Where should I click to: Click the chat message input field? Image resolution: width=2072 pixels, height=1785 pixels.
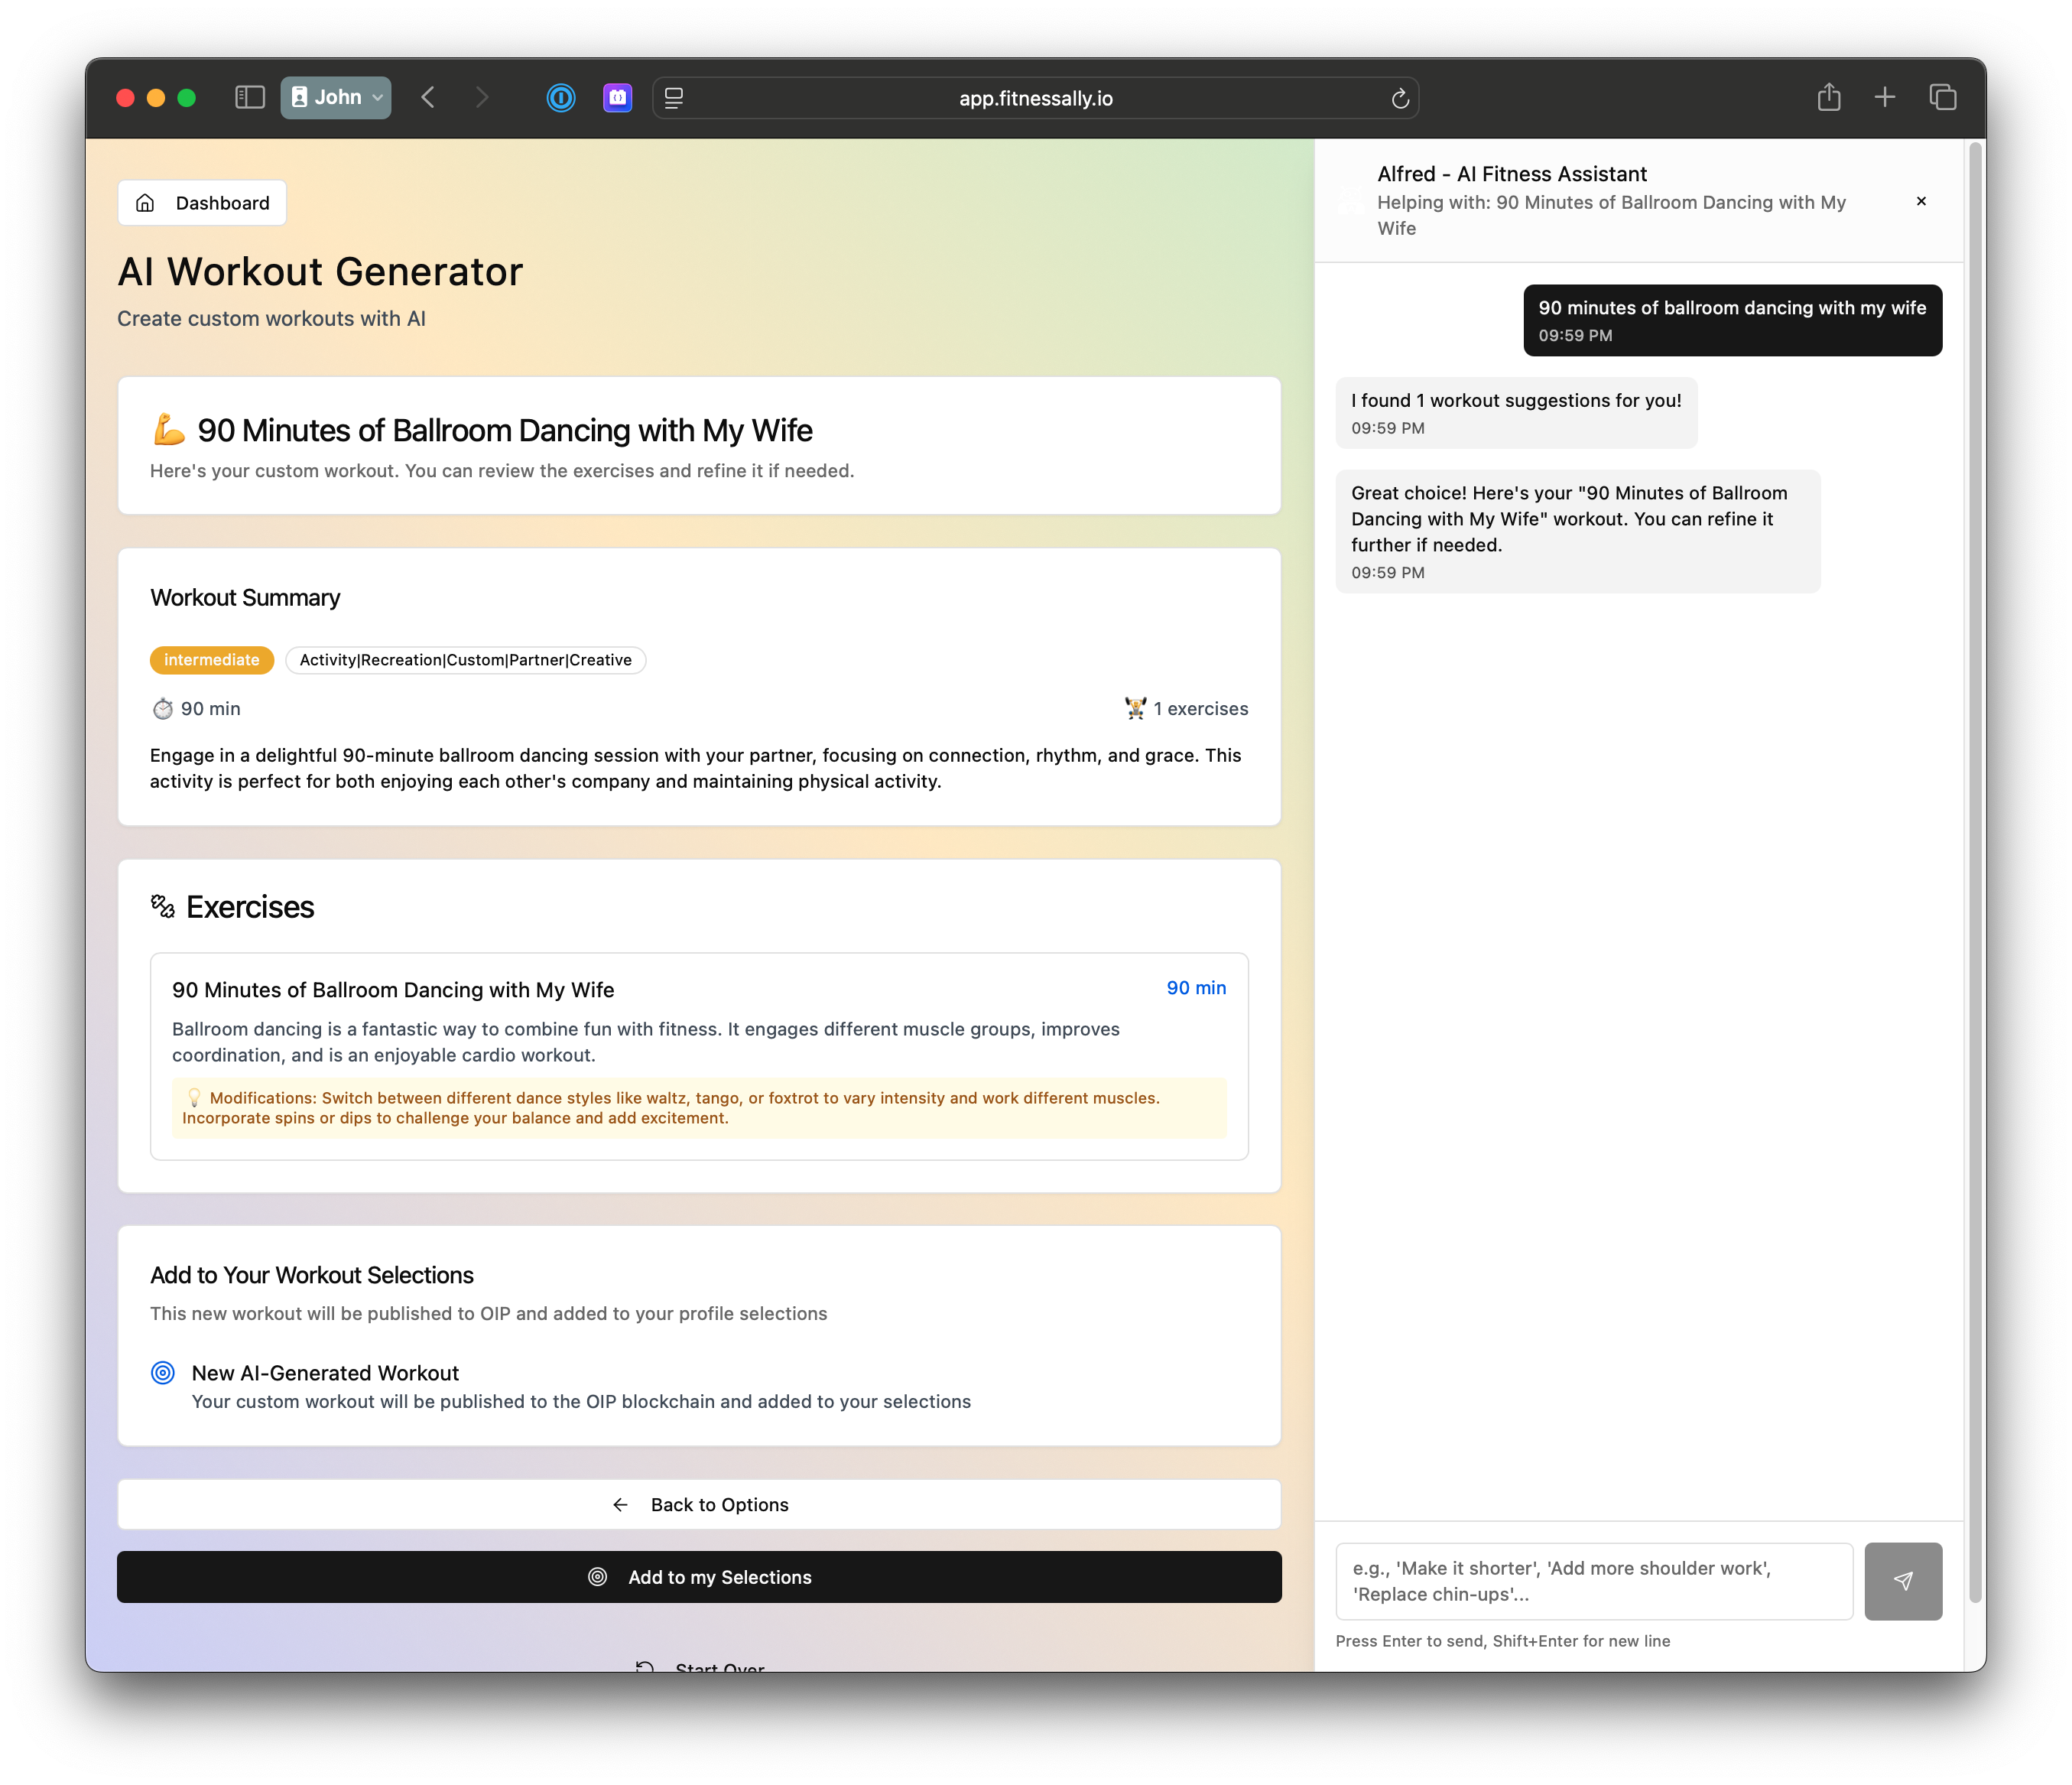1593,1580
